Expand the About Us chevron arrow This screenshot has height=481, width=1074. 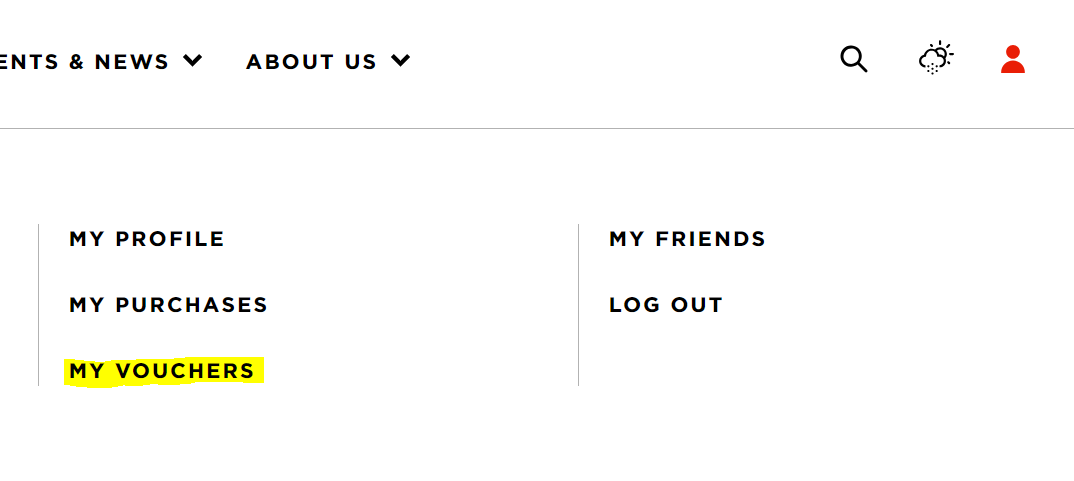click(401, 61)
